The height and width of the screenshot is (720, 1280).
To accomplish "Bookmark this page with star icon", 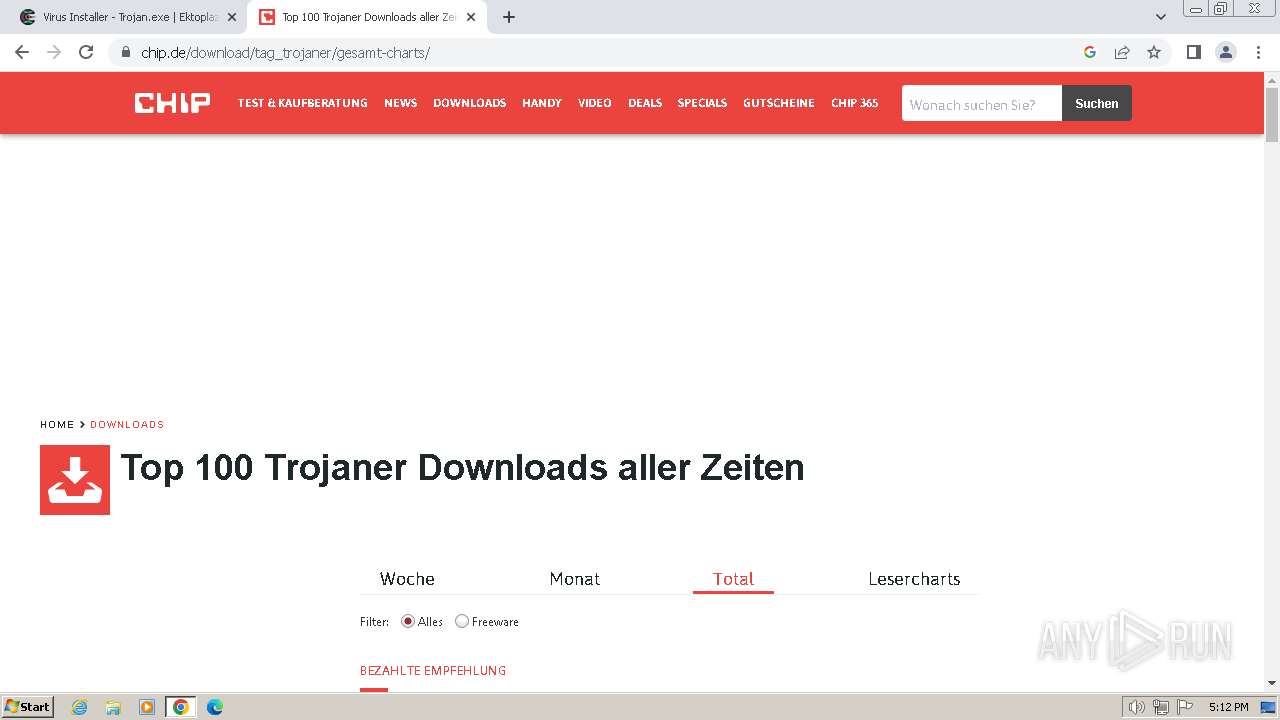I will pos(1154,52).
